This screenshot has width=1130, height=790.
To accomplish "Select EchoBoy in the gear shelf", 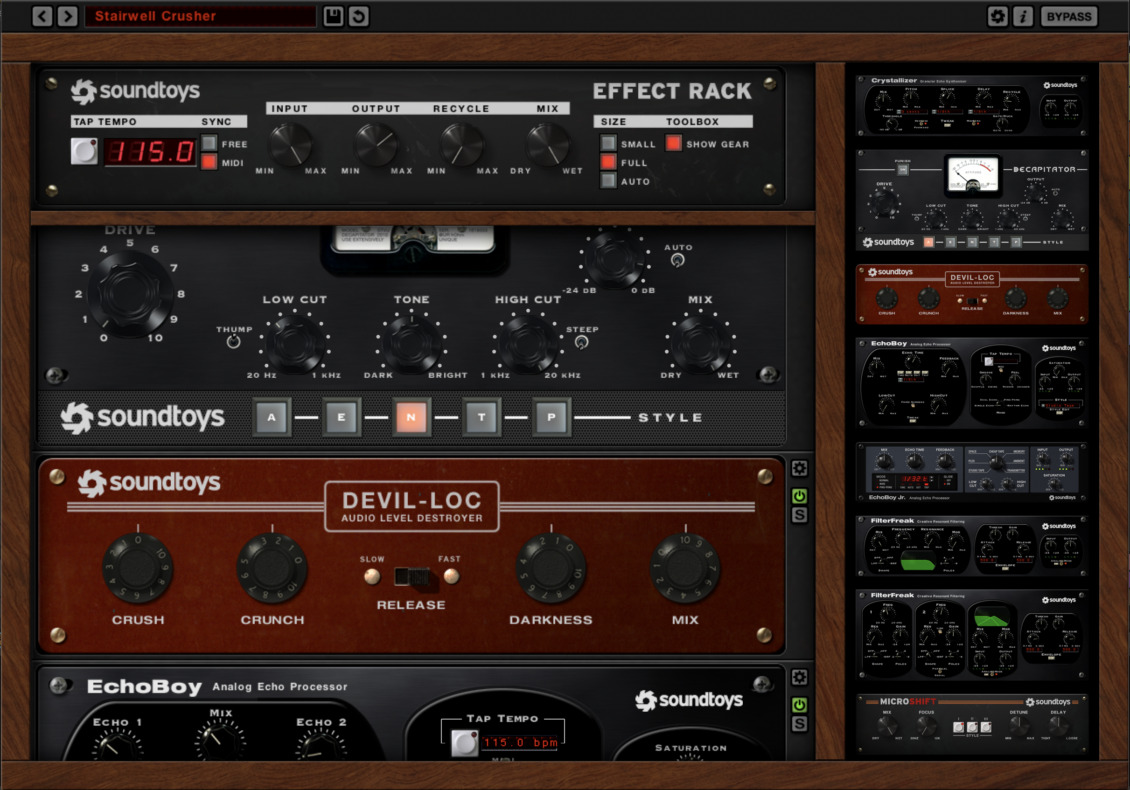I will [971, 383].
